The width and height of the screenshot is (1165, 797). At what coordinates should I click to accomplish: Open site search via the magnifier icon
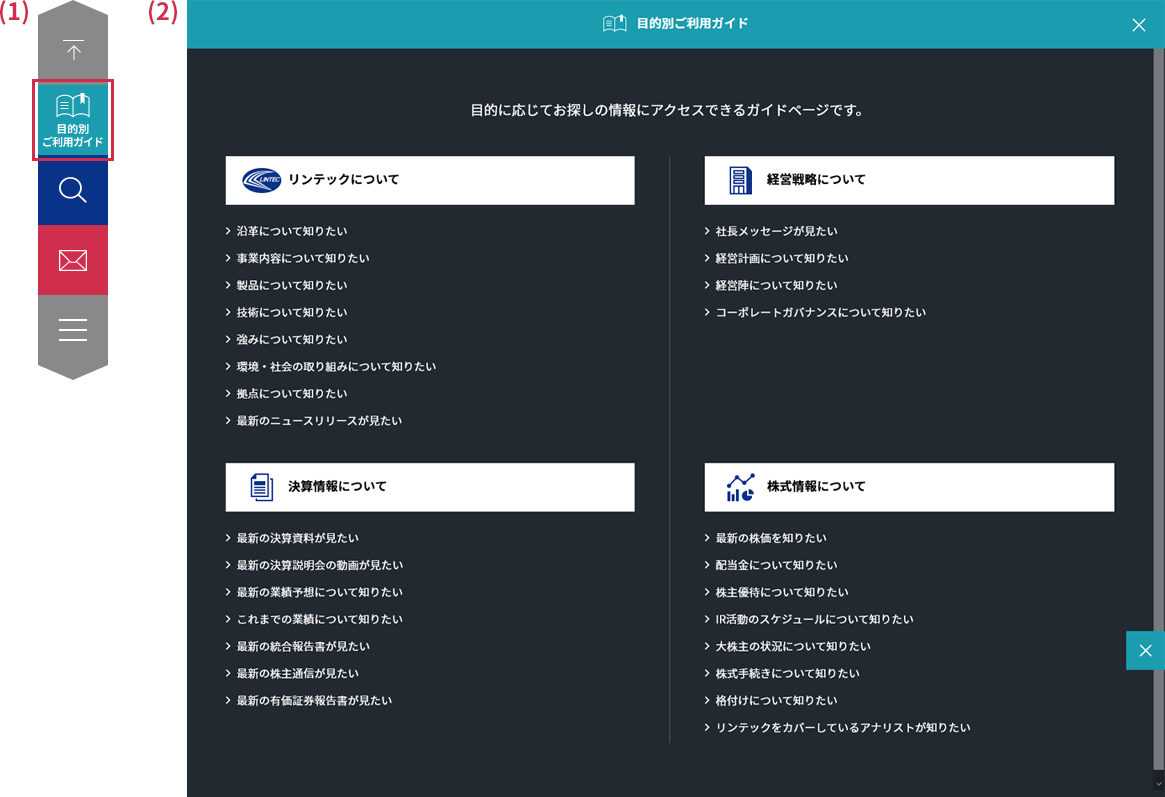(x=72, y=190)
